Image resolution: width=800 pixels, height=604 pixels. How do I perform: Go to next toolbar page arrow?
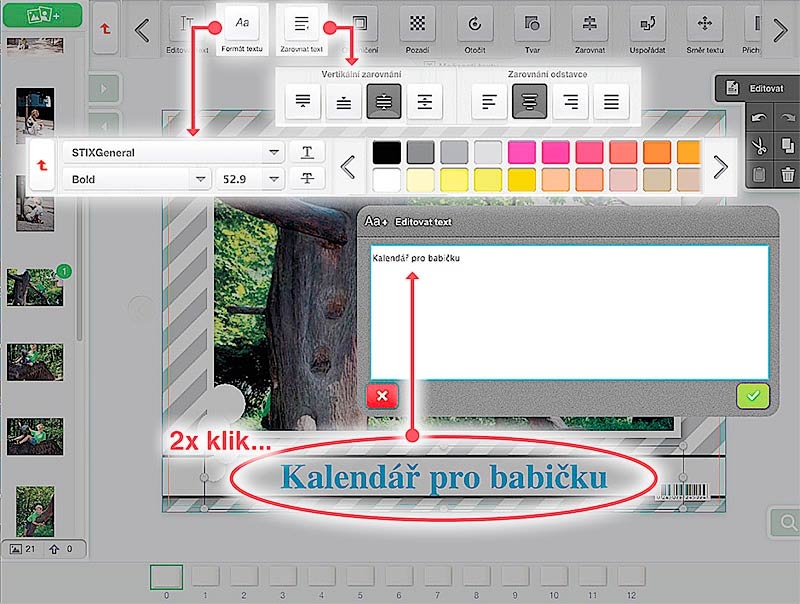780,30
